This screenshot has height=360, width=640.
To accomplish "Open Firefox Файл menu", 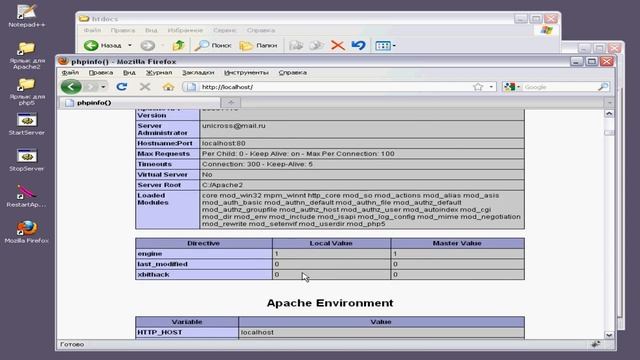I will (70, 72).
